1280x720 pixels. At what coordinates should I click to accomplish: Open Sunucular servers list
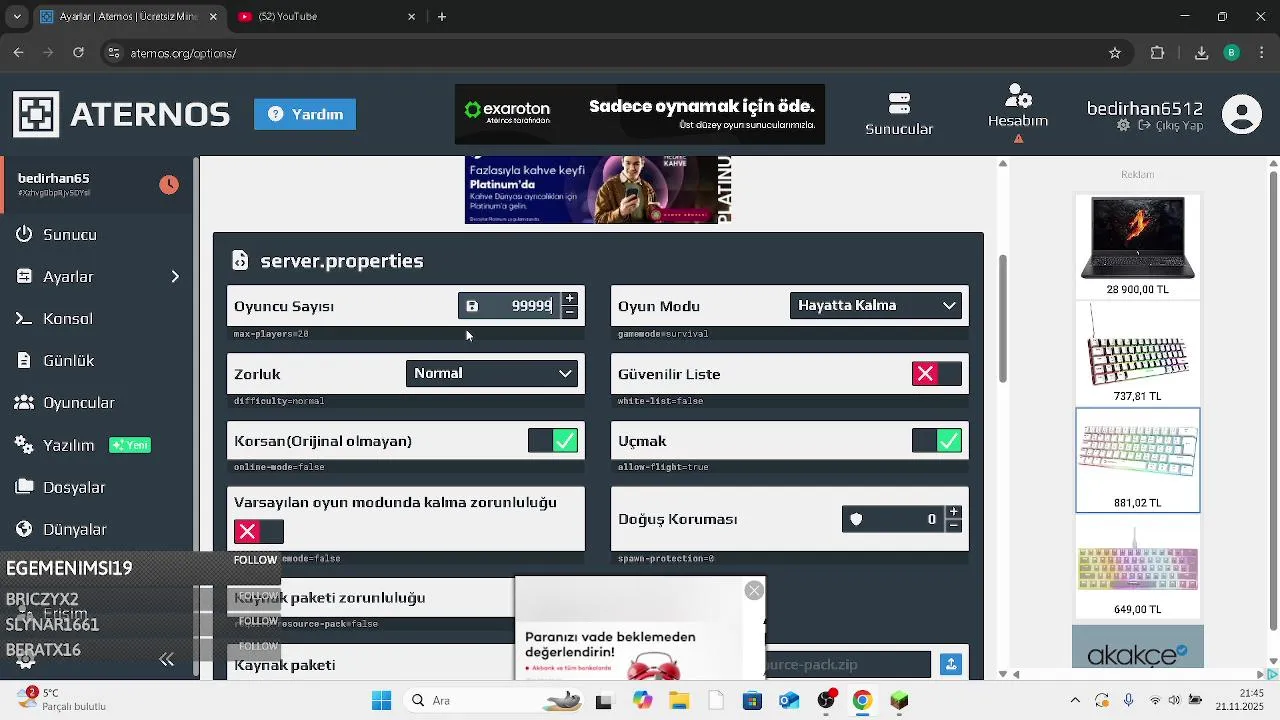899,114
